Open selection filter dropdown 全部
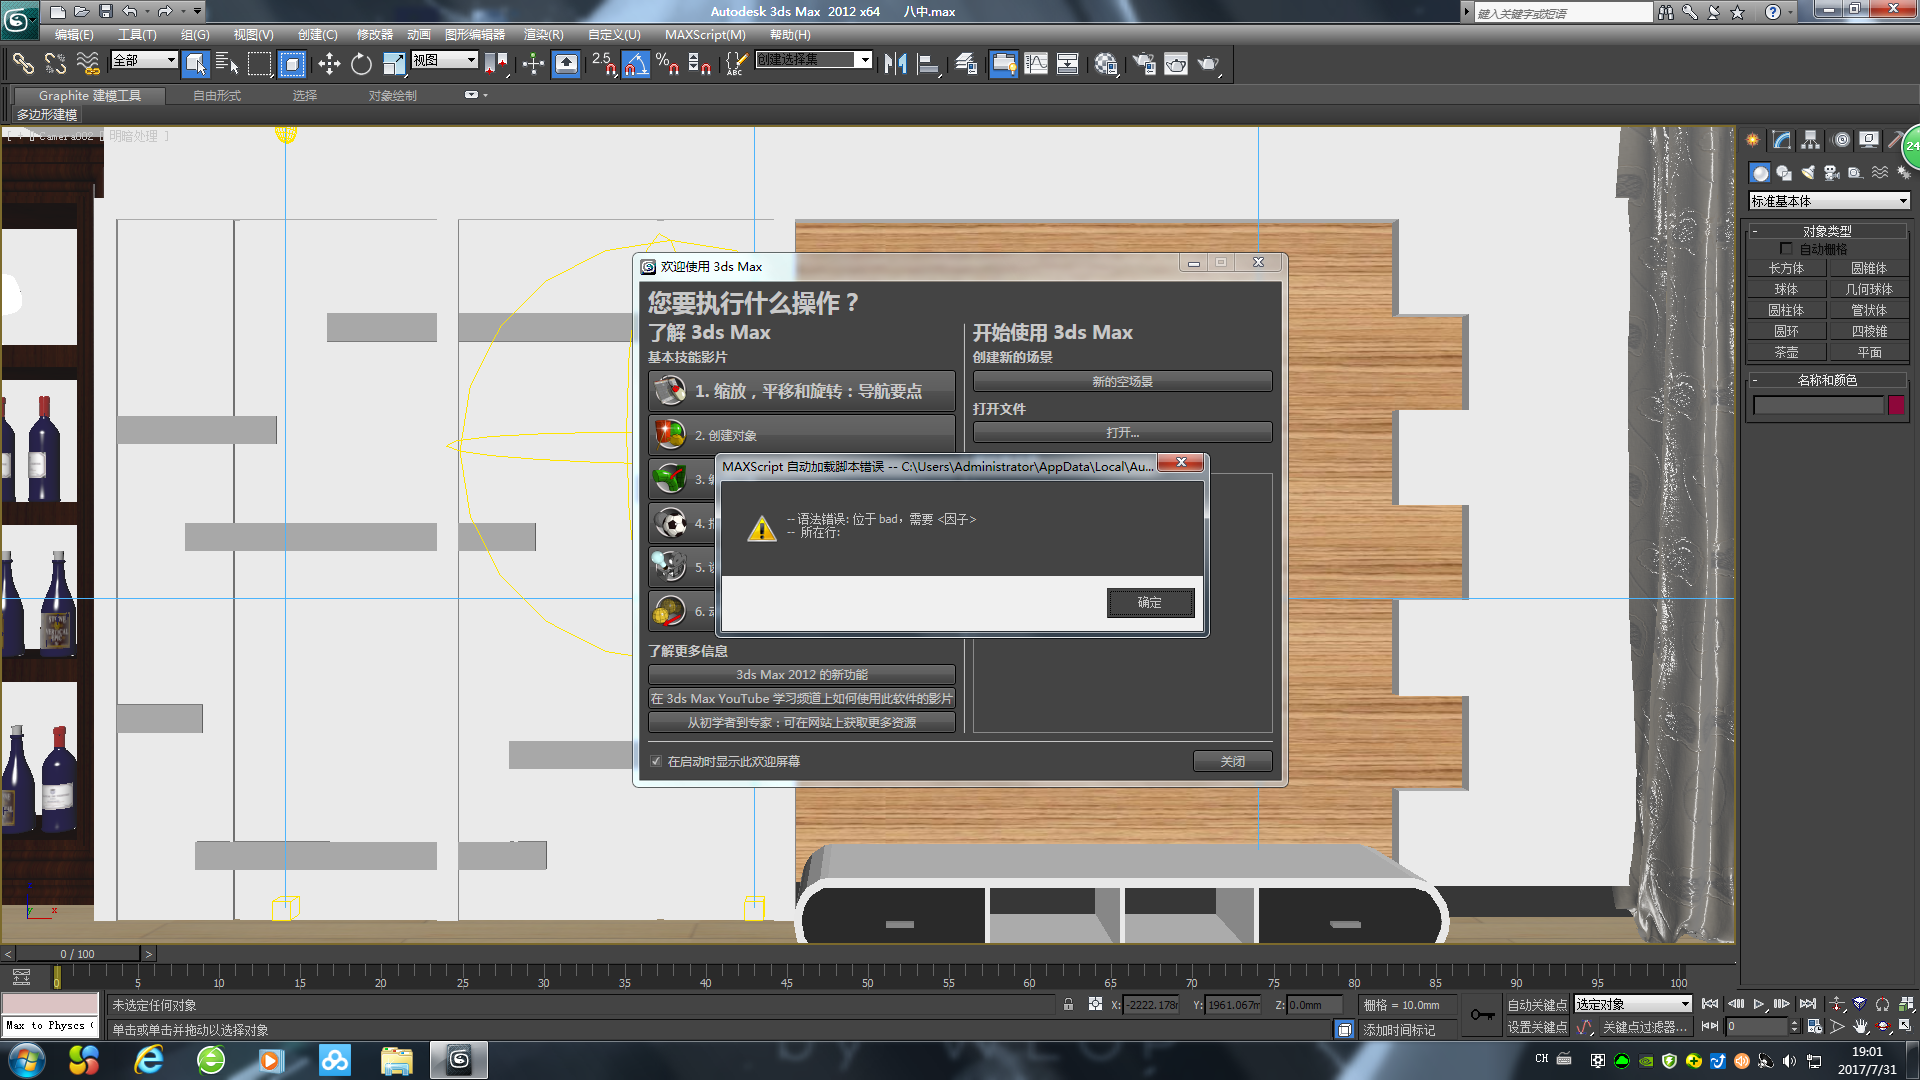This screenshot has width=1920, height=1080. tap(144, 60)
